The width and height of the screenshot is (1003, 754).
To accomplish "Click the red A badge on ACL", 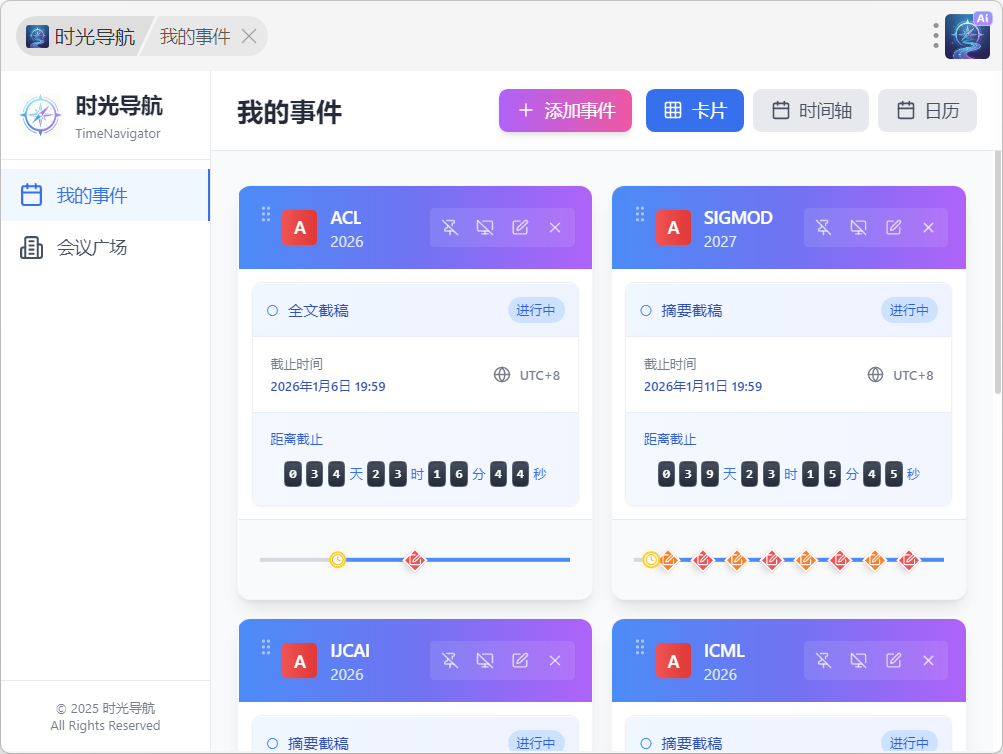I will (299, 228).
